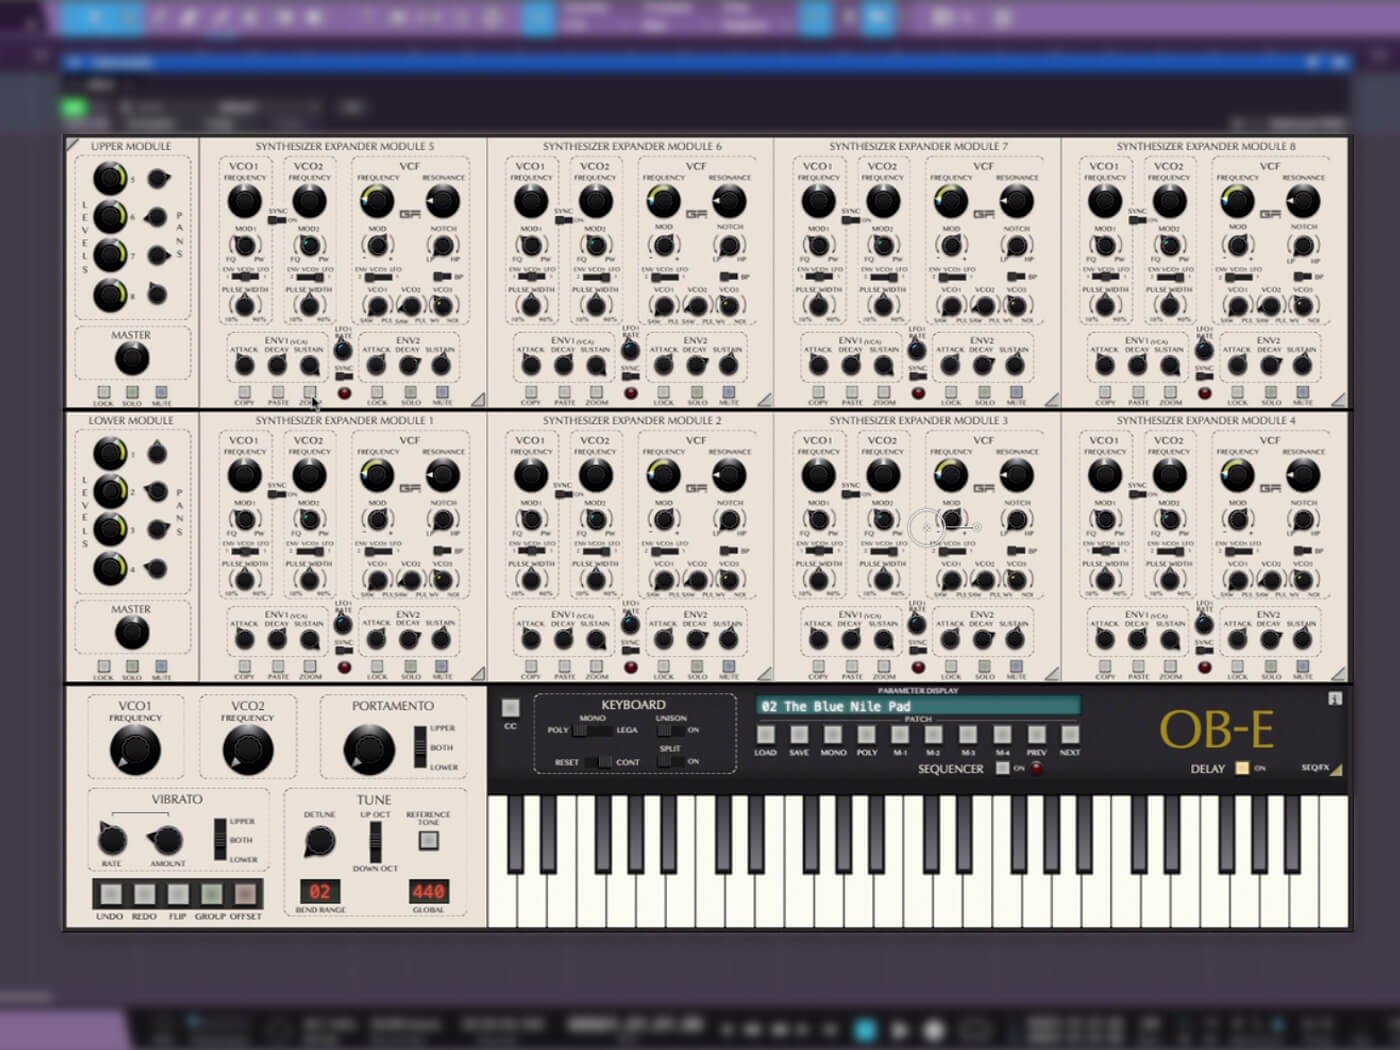Go to the PREV patch
1400x1050 pixels.
click(x=1036, y=735)
